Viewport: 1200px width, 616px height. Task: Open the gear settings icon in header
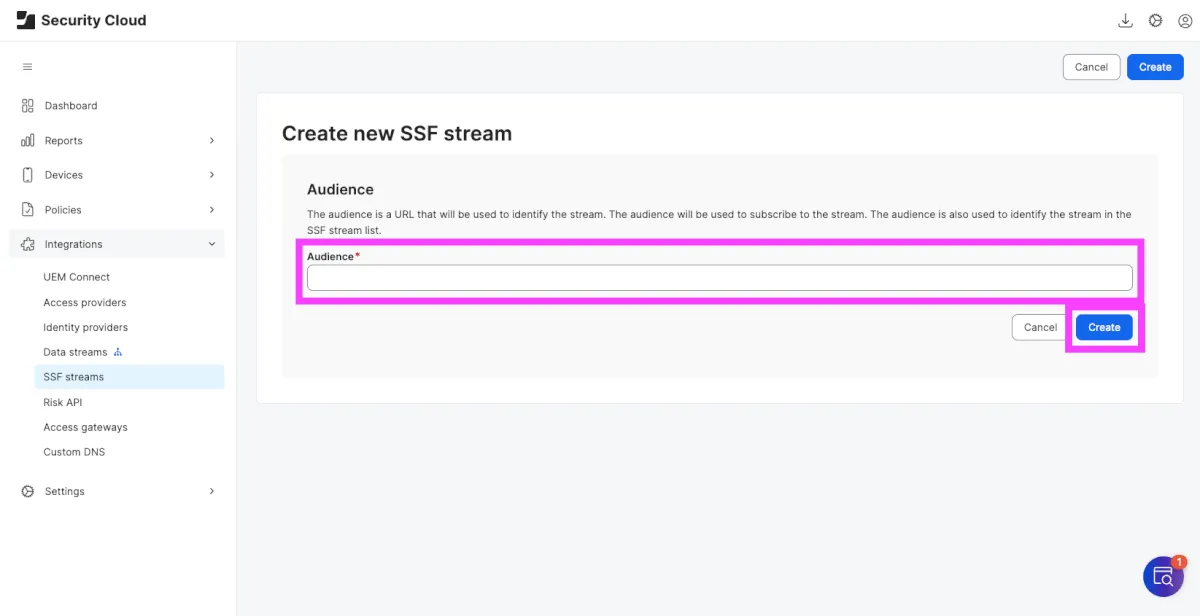pyautogui.click(x=1155, y=20)
